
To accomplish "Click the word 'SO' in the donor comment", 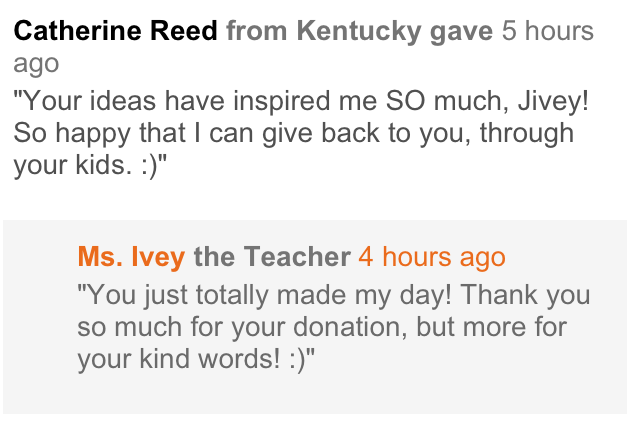I will point(405,101).
